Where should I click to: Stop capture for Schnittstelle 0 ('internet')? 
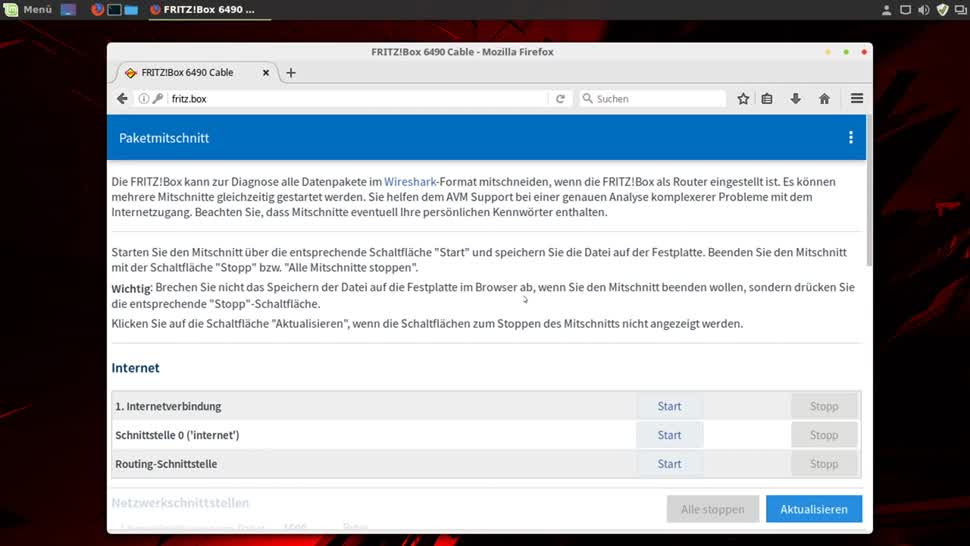[x=824, y=435]
